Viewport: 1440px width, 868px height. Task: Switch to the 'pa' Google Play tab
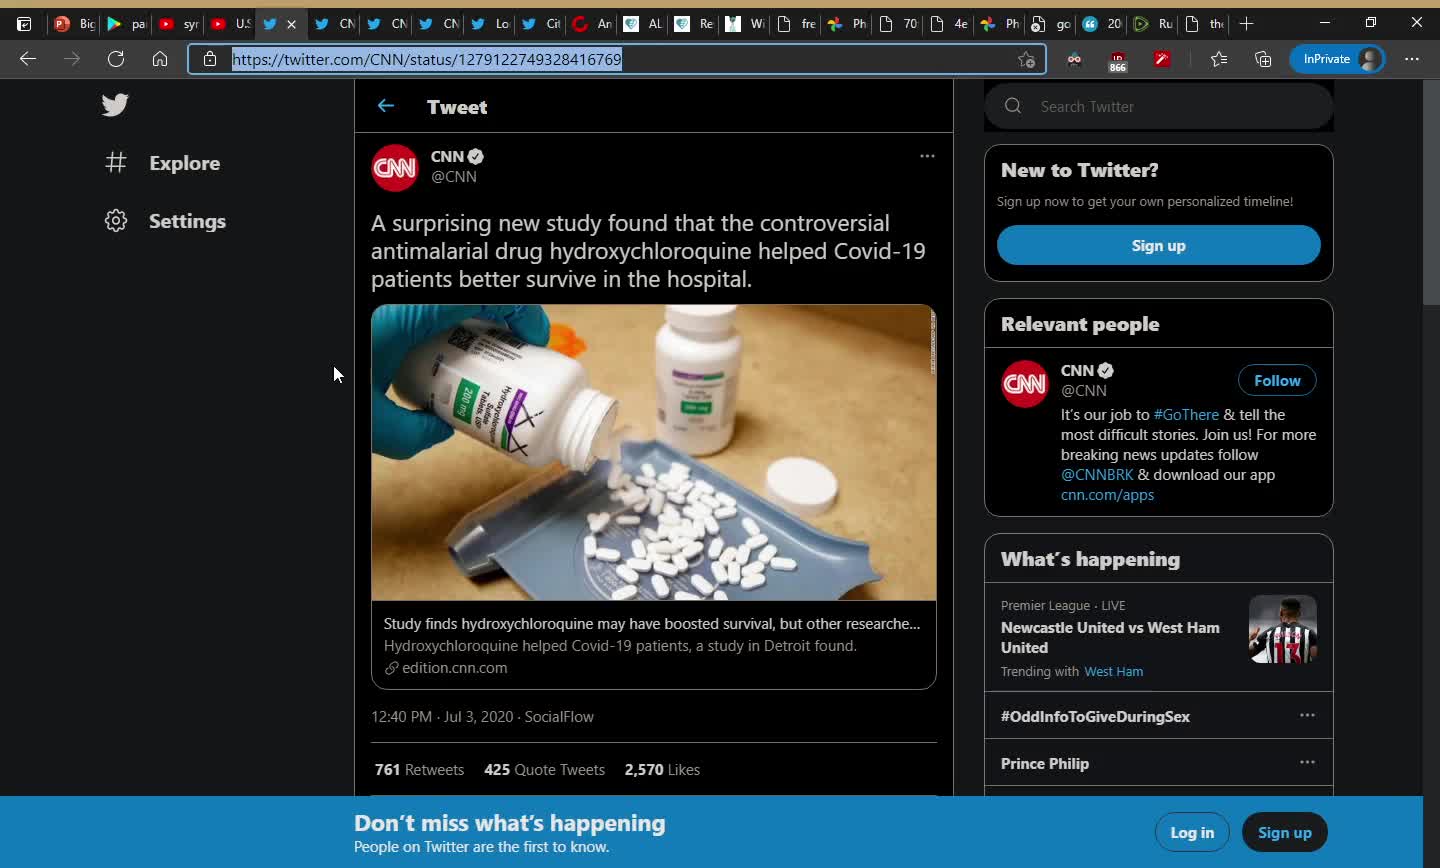pos(126,23)
